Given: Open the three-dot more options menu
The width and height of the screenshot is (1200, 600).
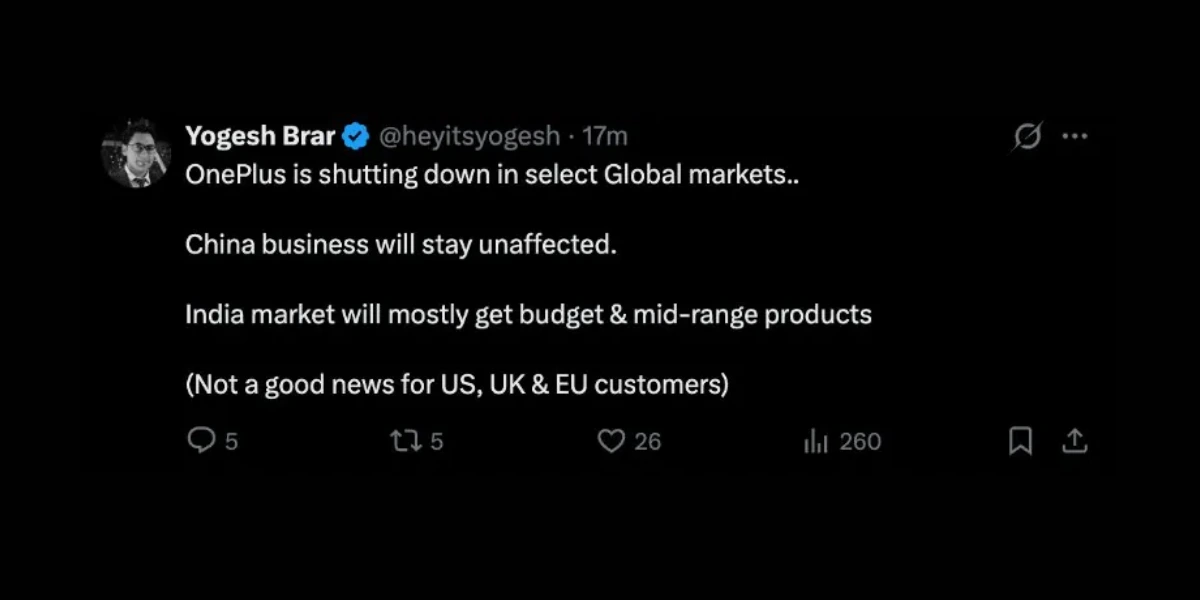Looking at the screenshot, I should 1075,136.
